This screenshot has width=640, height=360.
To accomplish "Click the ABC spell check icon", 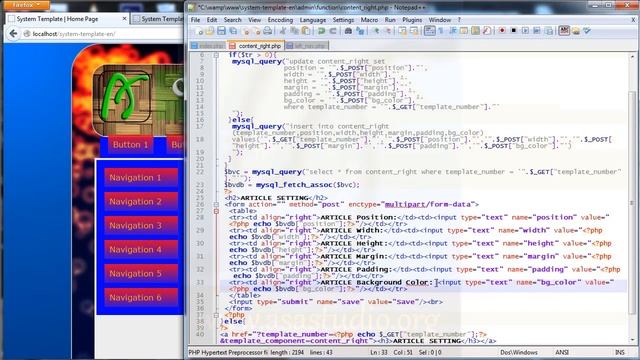I will pyautogui.click(x=564, y=31).
